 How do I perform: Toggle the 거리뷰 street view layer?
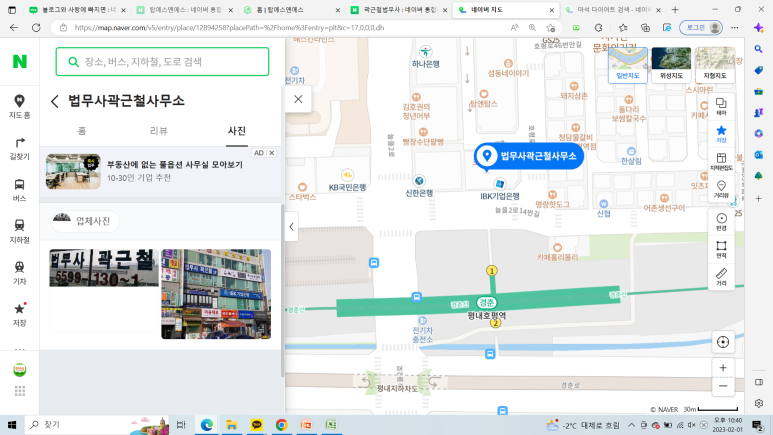(x=721, y=189)
